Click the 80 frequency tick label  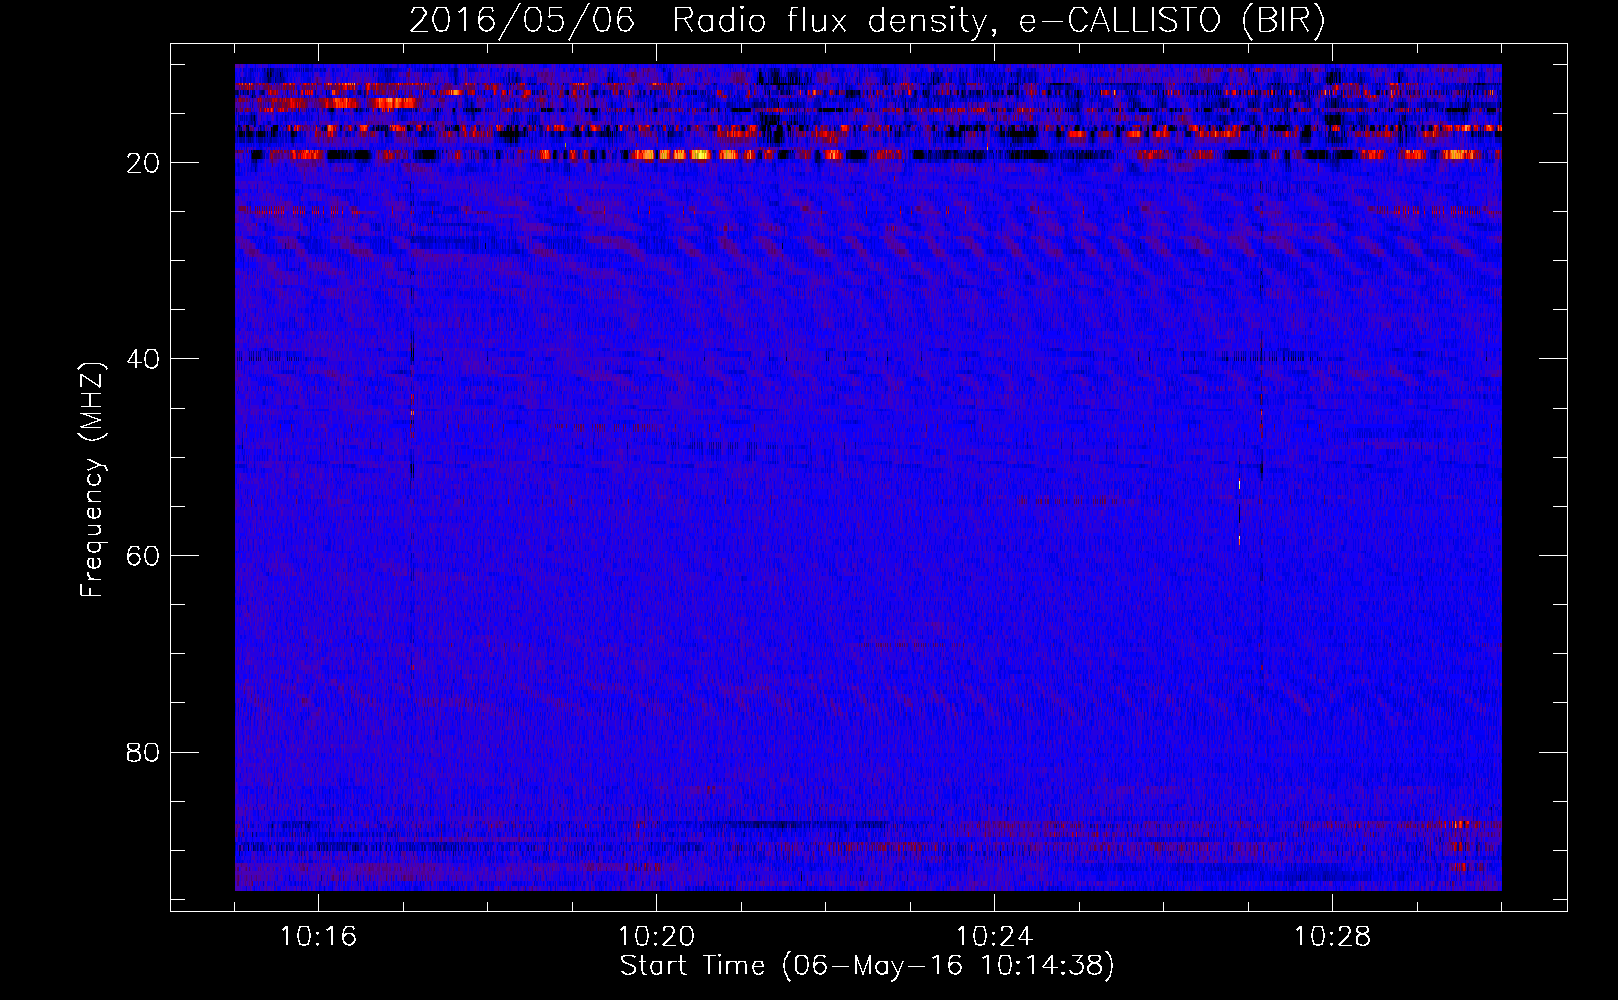(144, 752)
